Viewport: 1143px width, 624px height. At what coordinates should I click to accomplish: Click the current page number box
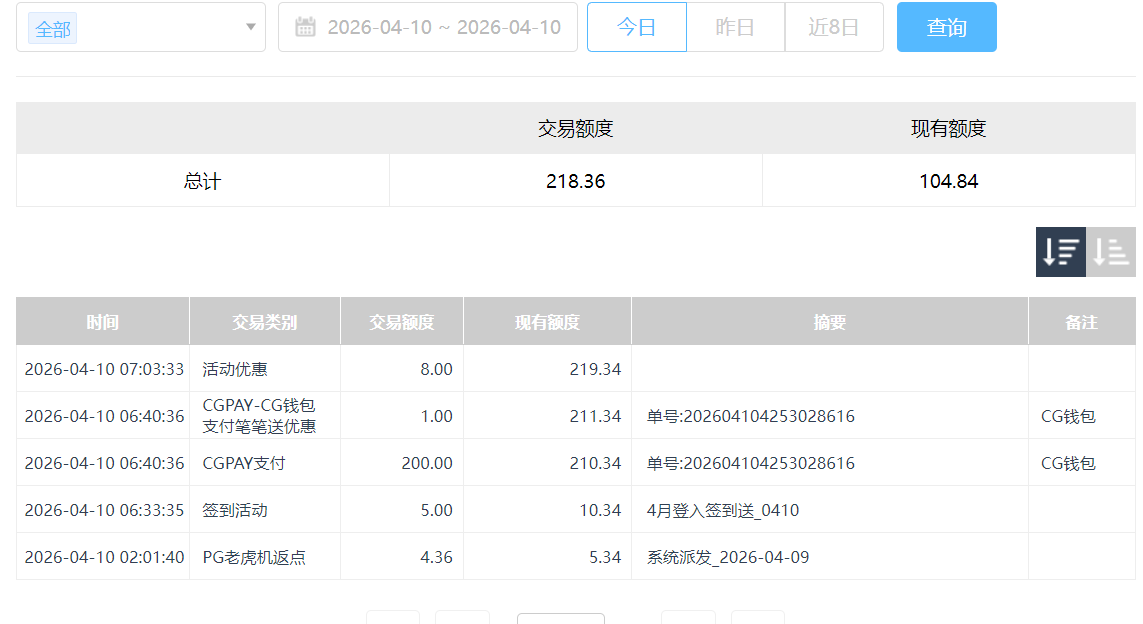560,618
